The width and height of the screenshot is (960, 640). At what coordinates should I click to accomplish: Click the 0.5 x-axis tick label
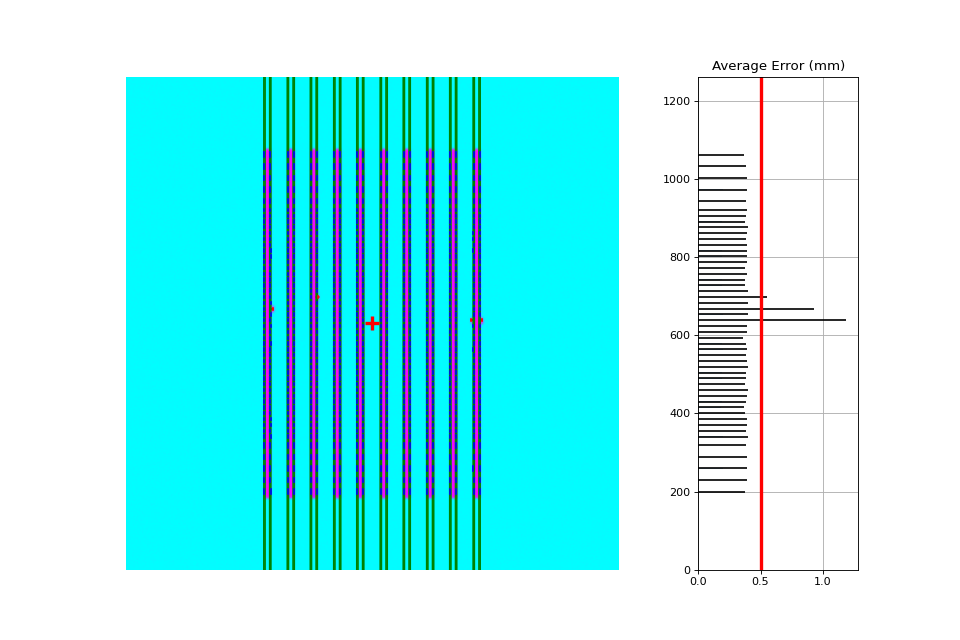pos(760,581)
